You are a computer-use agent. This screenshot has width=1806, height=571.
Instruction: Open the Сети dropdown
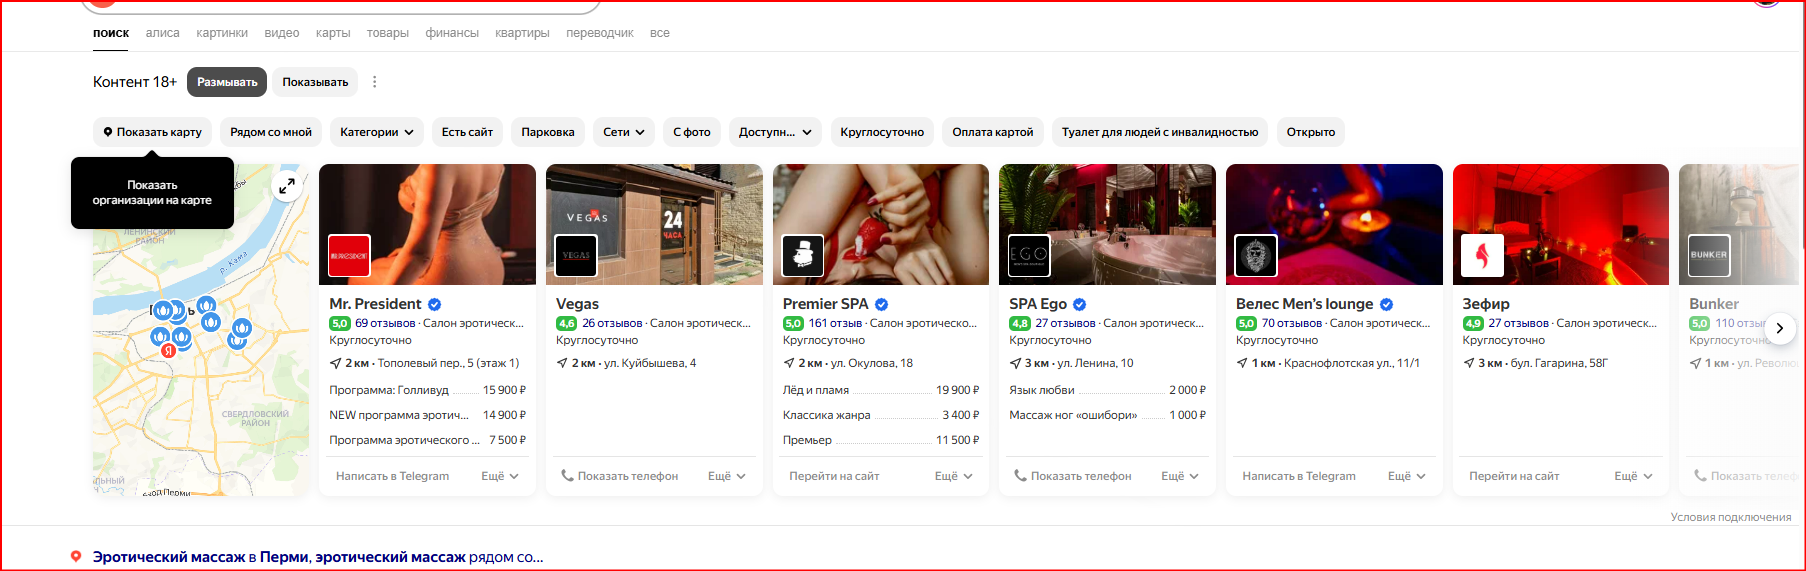click(624, 132)
